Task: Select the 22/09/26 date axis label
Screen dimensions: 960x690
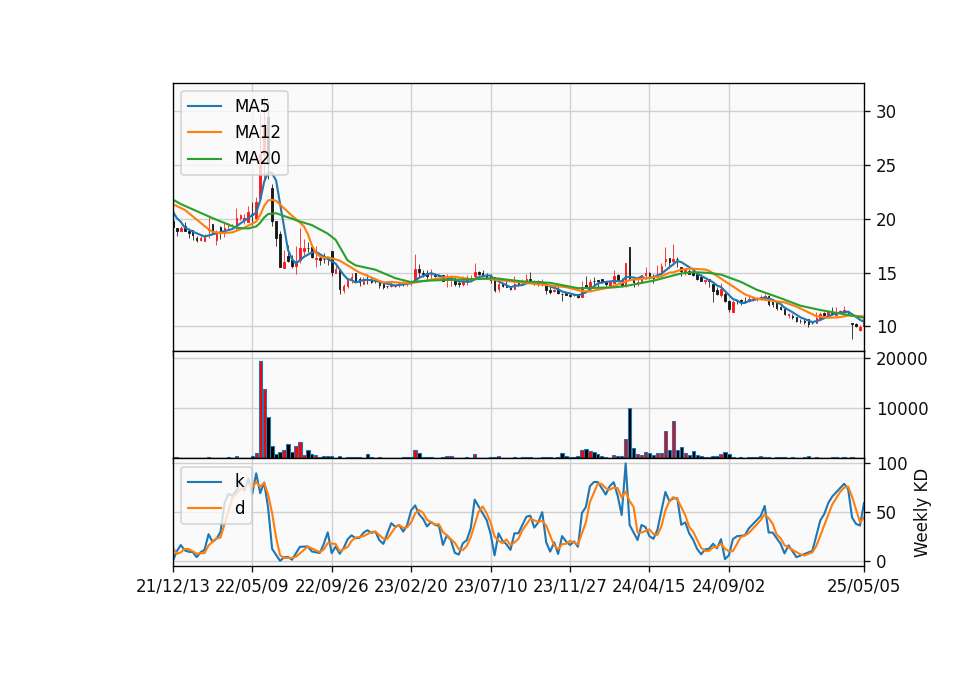Action: [x=332, y=587]
